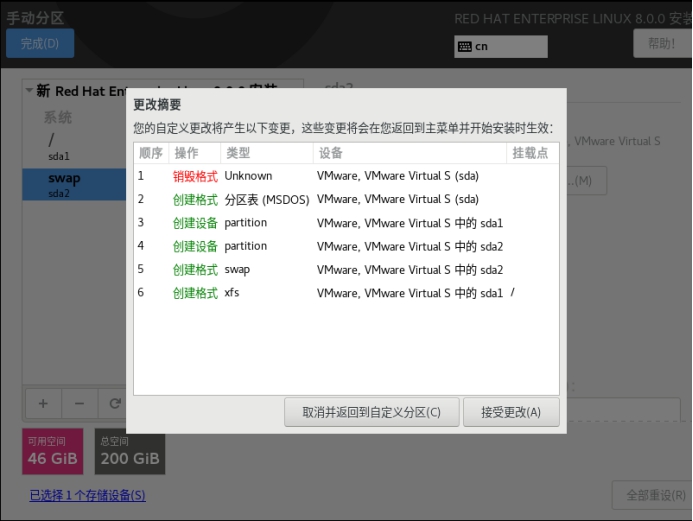Select row 6 创建格式 xfs
The height and width of the screenshot is (521, 693).
point(346,293)
